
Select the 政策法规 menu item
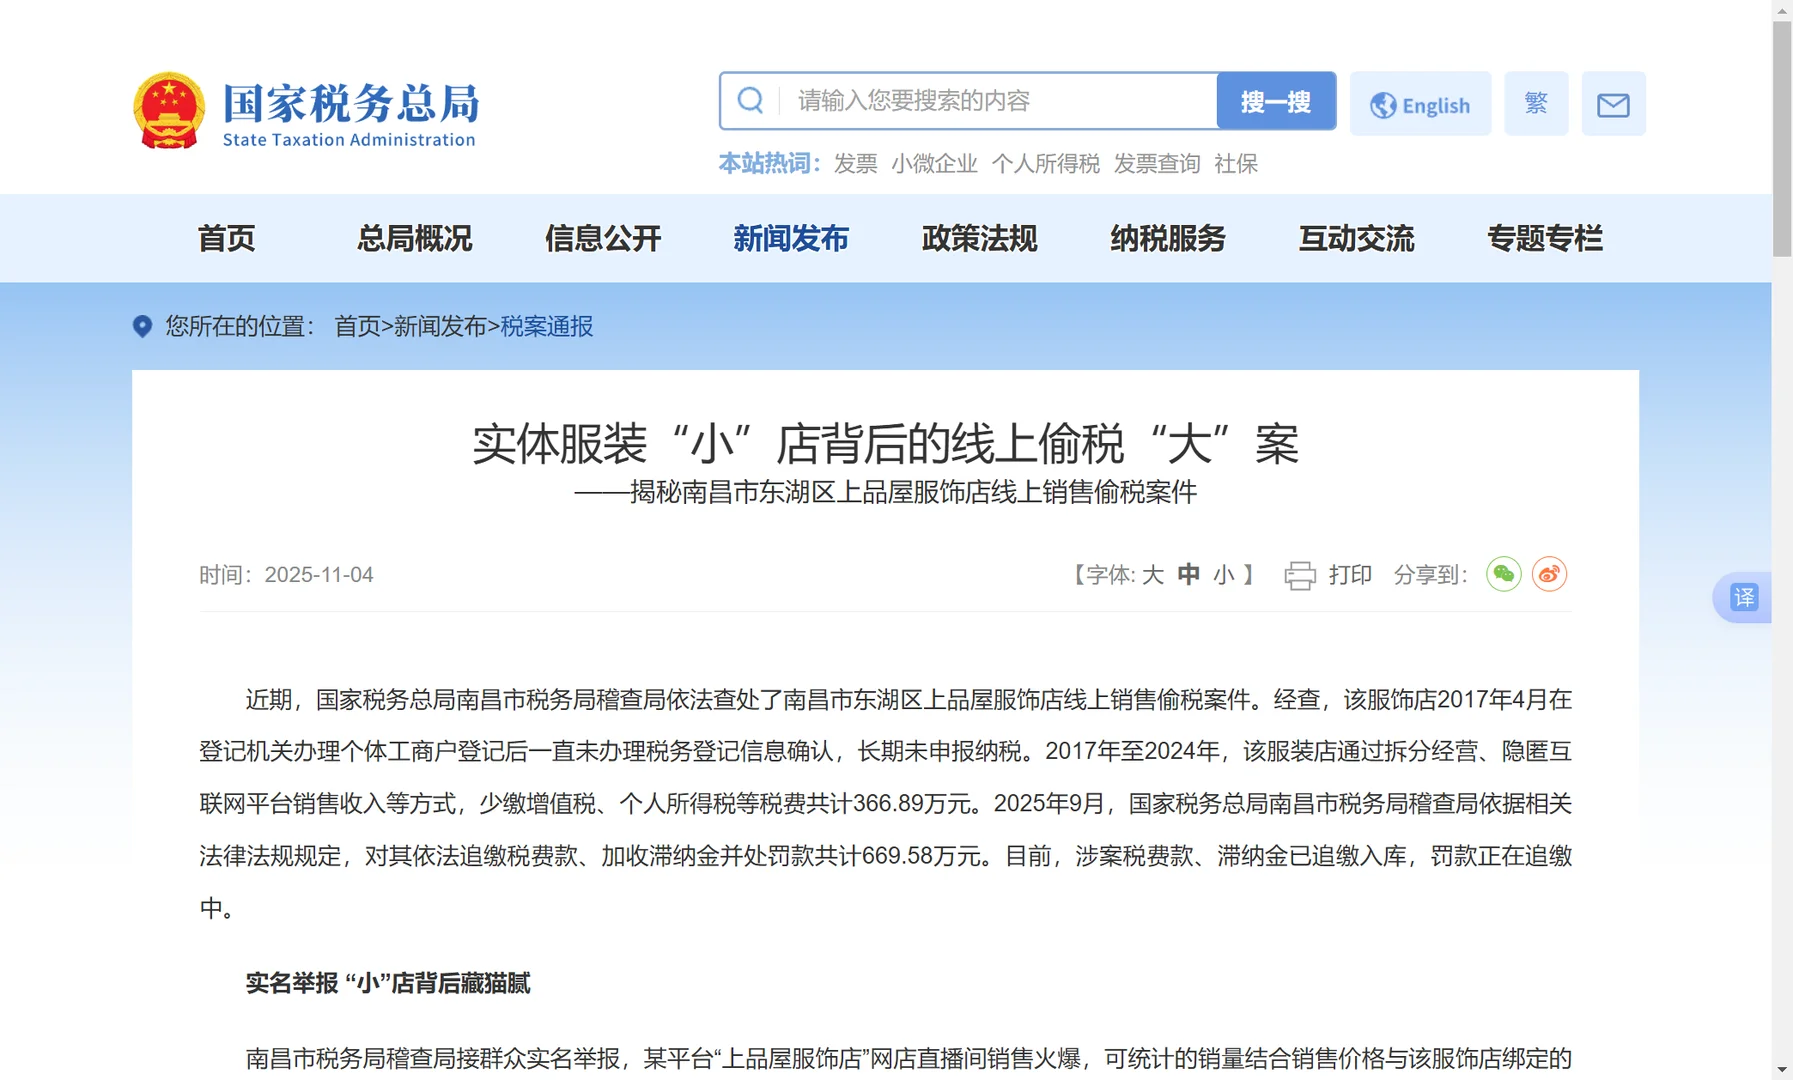coord(979,239)
